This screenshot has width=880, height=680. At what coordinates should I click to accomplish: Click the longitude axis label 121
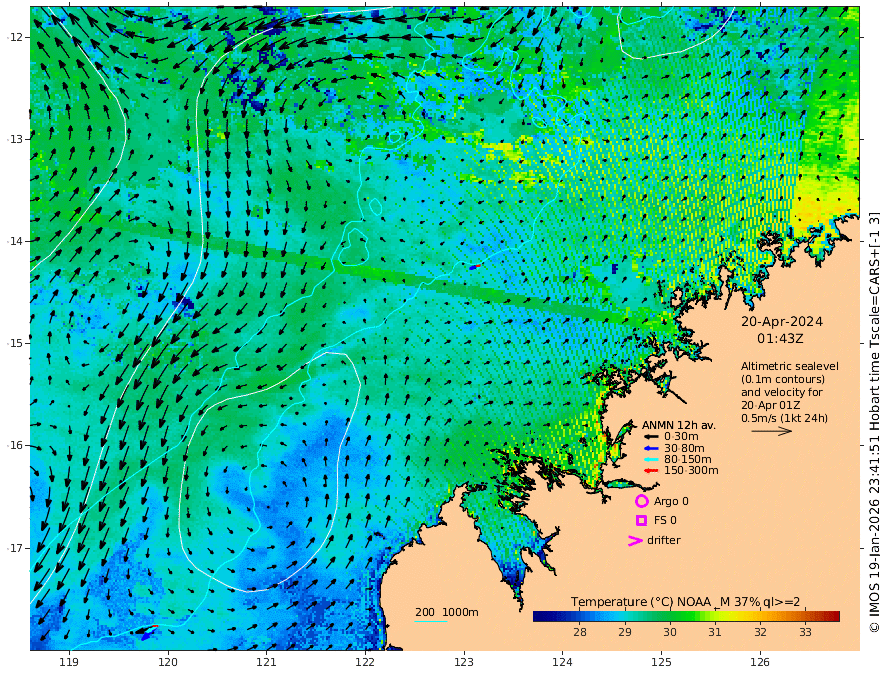click(x=267, y=662)
